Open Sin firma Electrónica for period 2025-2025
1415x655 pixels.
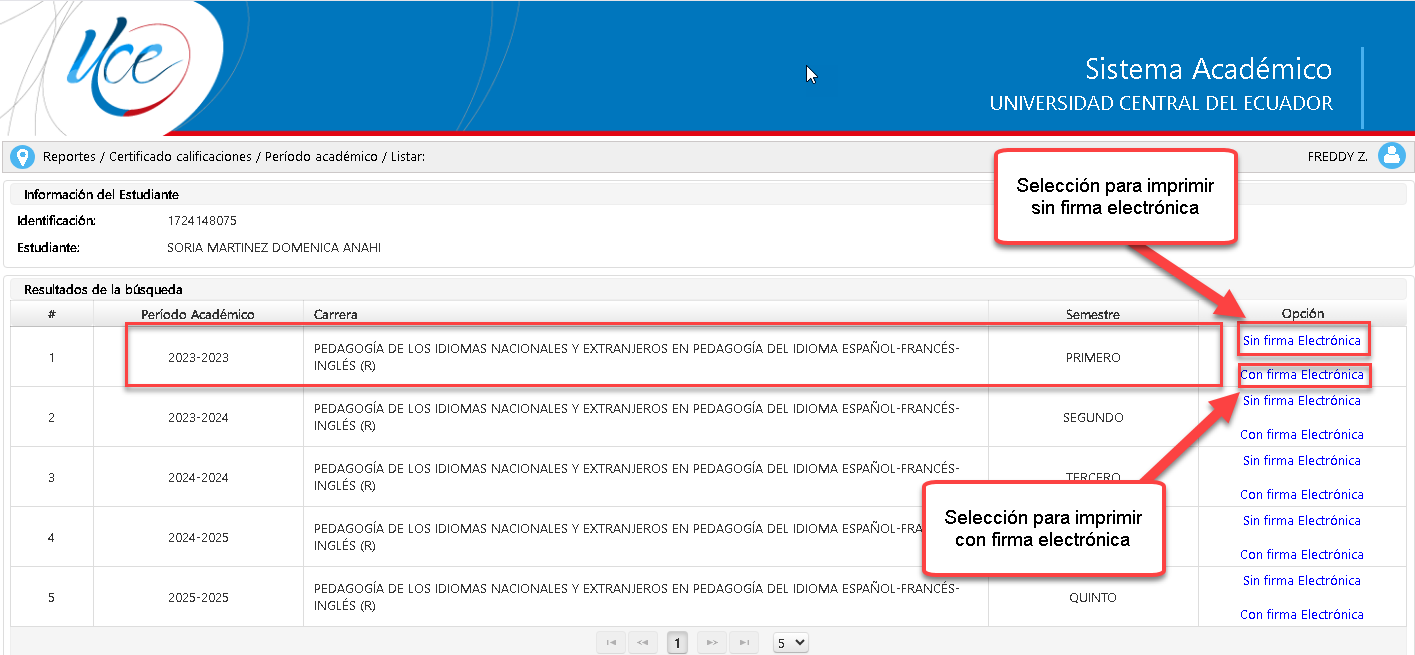1301,581
